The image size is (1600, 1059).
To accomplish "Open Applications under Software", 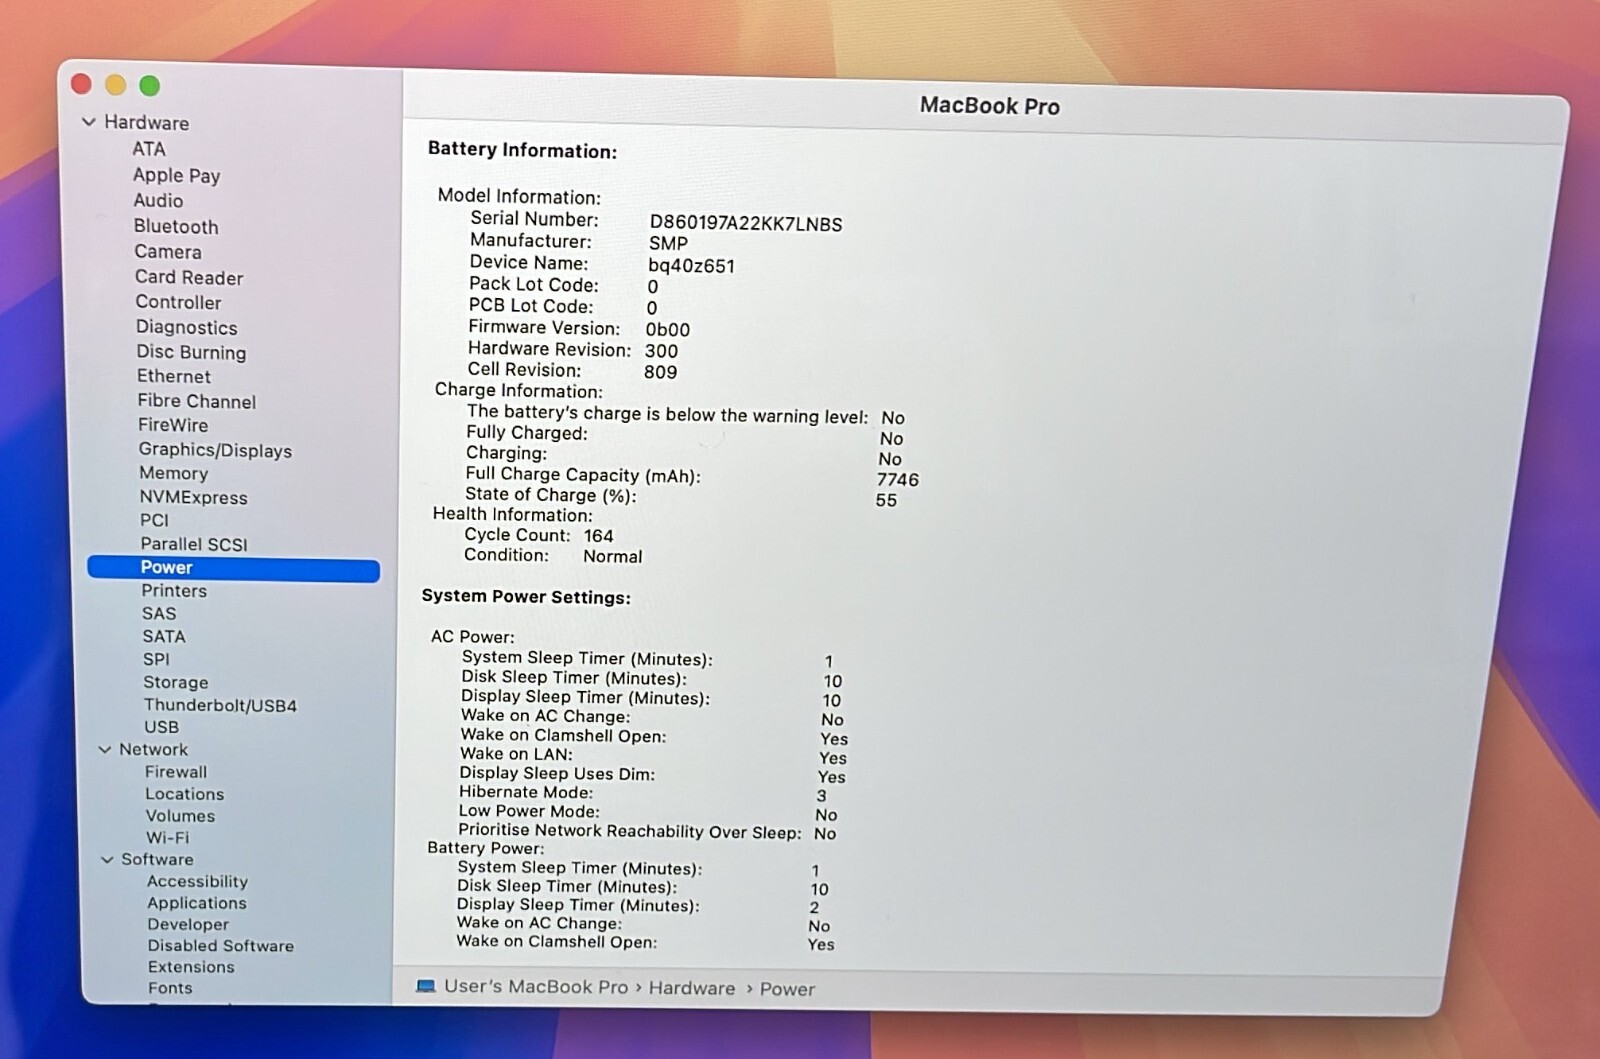I will click(197, 903).
